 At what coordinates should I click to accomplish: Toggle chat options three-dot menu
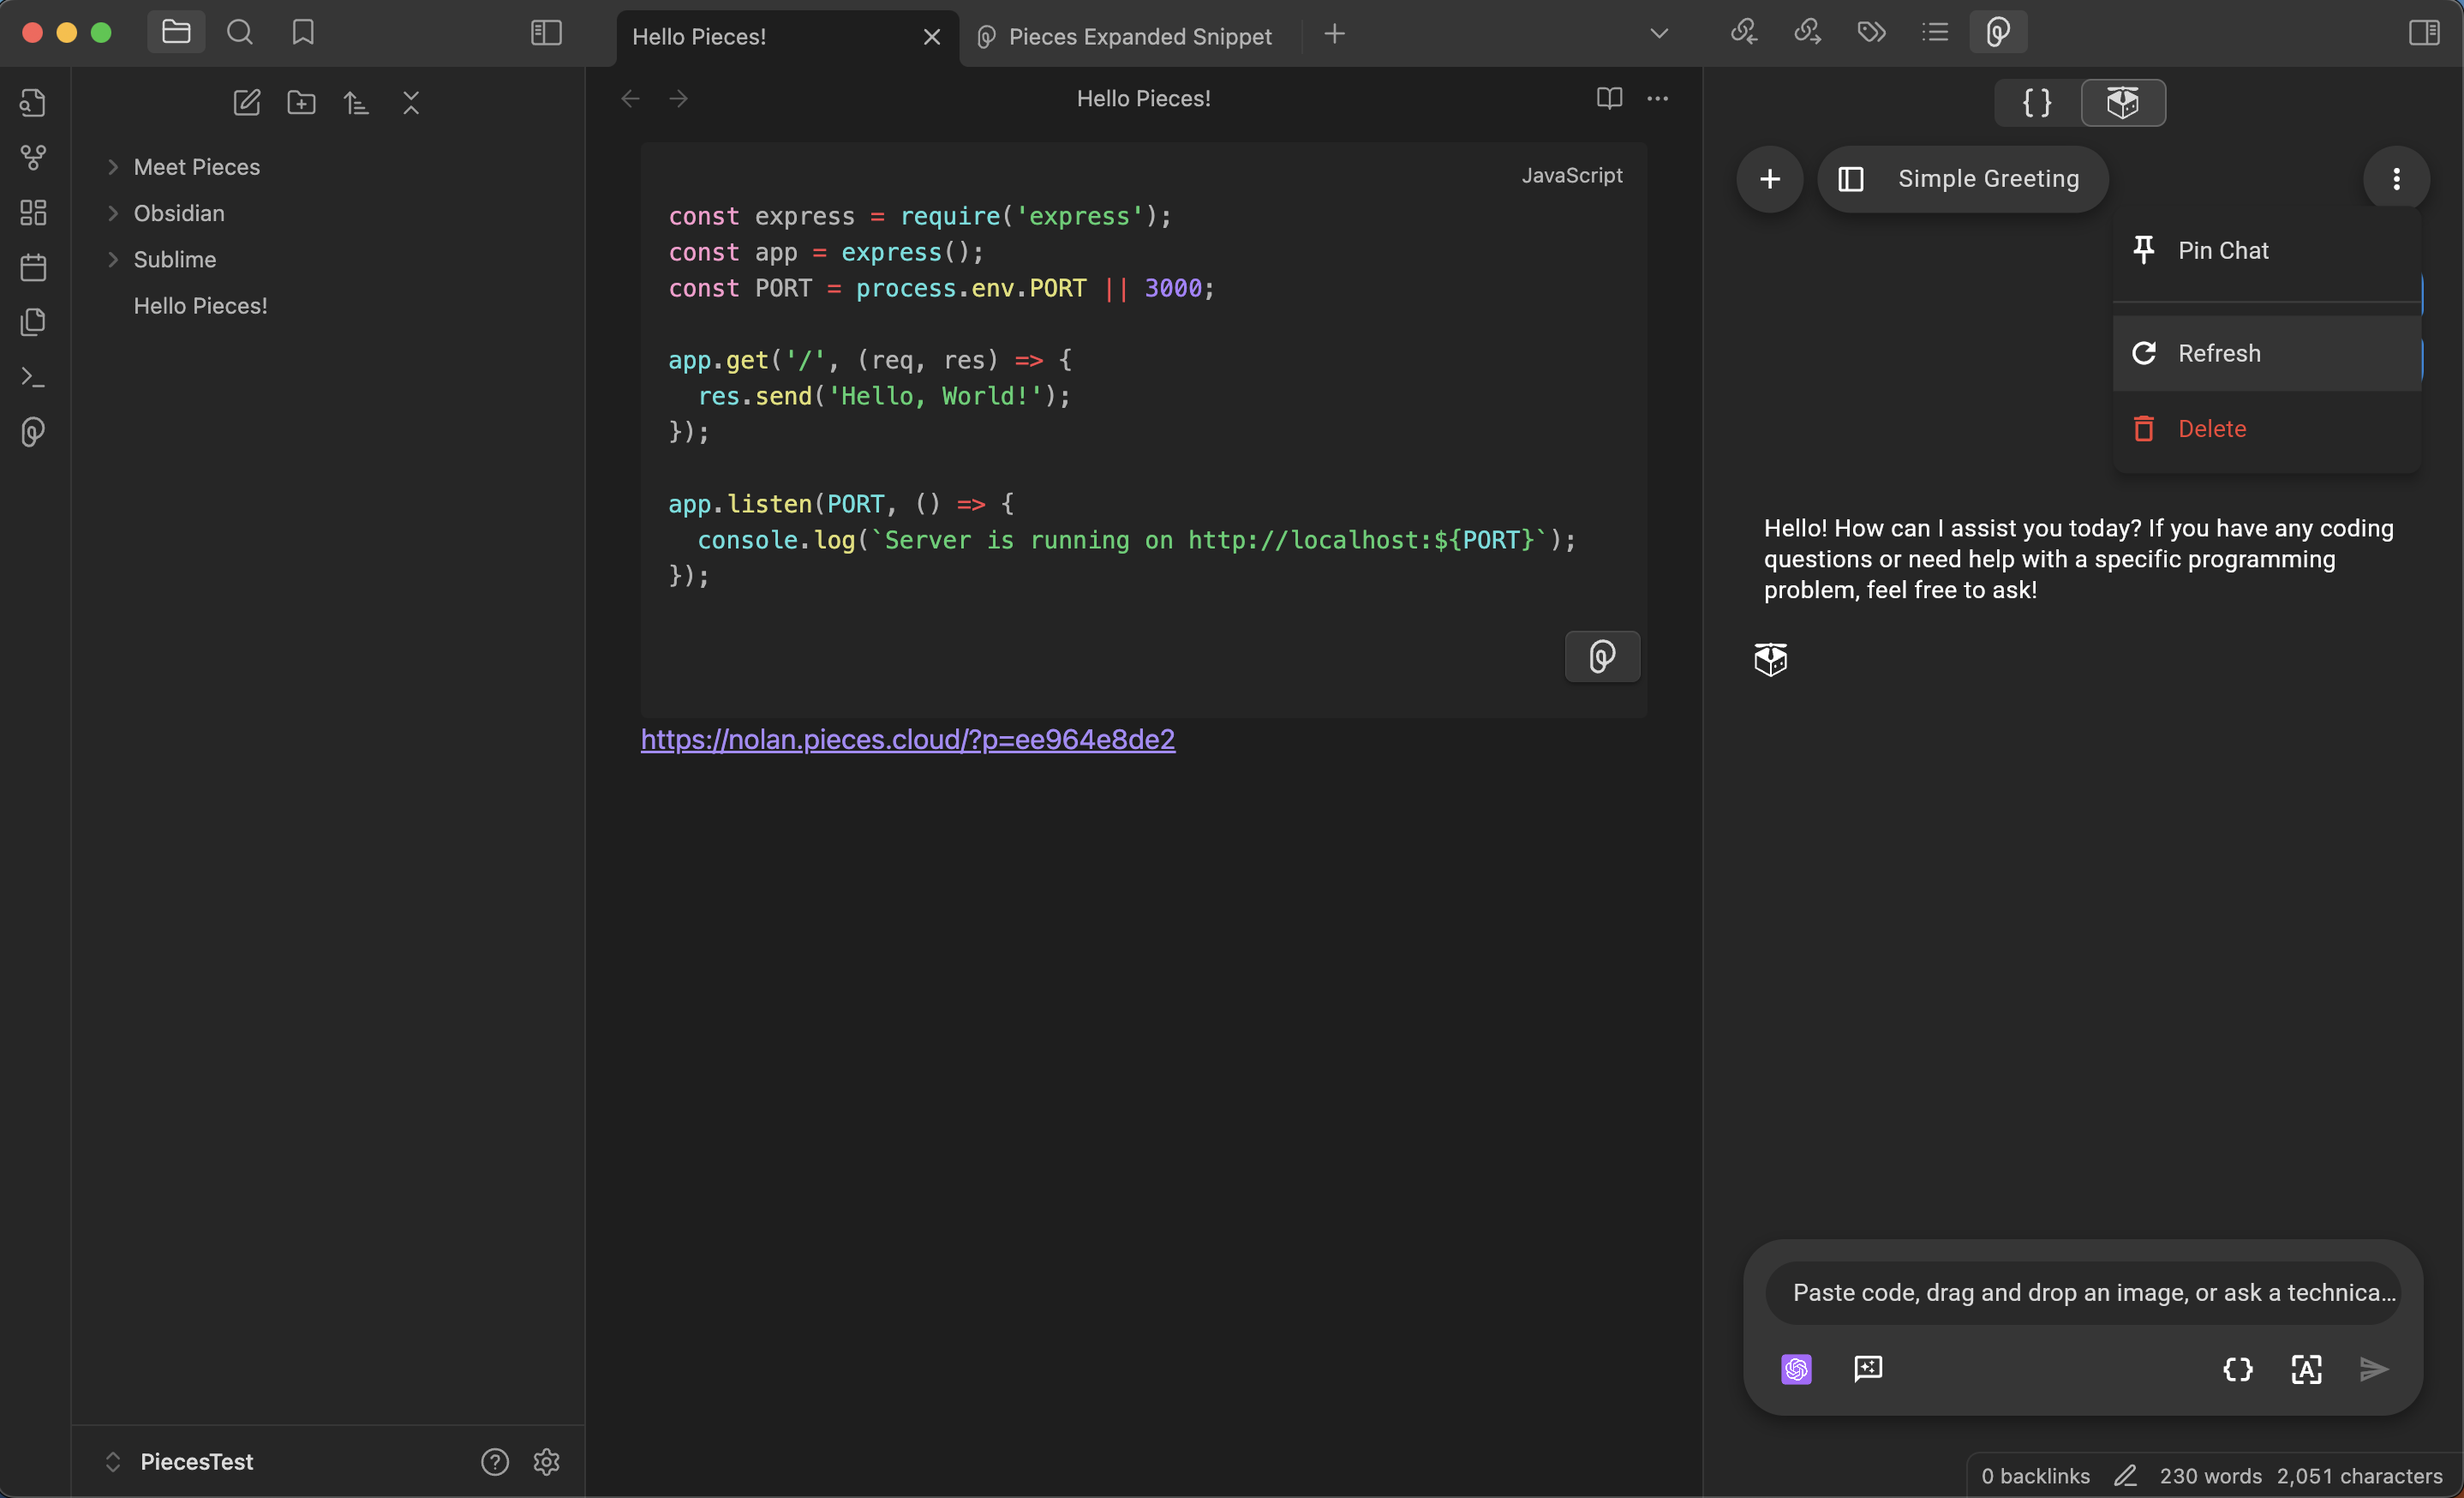point(2396,179)
